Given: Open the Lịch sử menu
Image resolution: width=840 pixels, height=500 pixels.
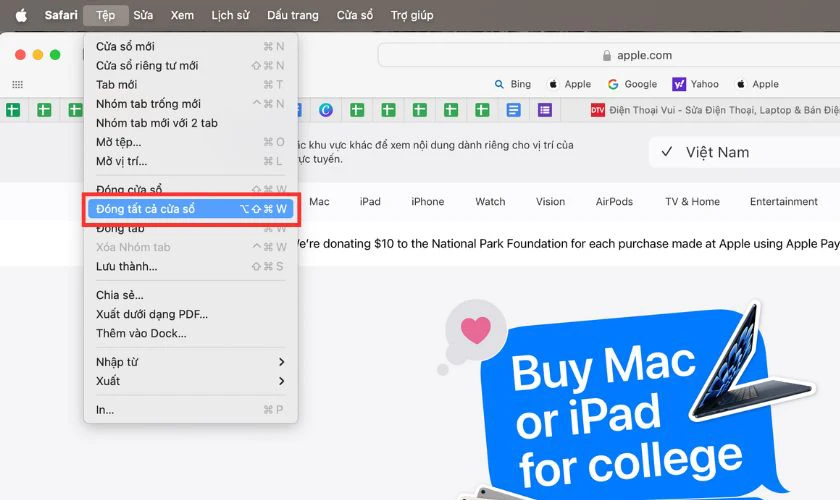Looking at the screenshot, I should (230, 15).
